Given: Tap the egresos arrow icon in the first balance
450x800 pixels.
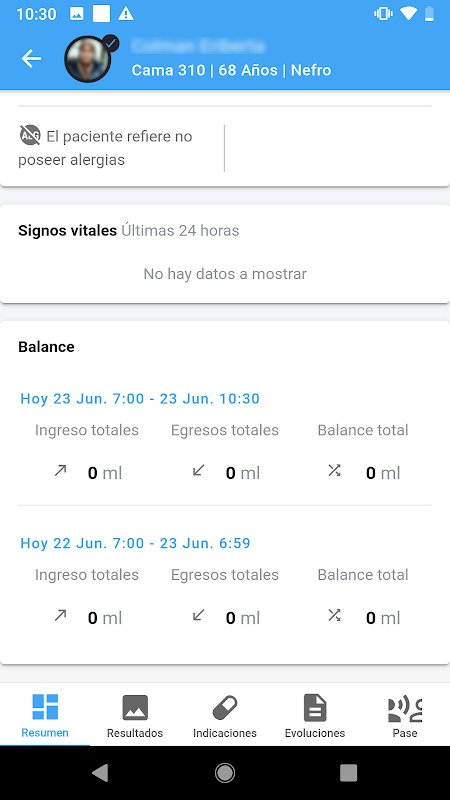Looking at the screenshot, I should coord(198,471).
